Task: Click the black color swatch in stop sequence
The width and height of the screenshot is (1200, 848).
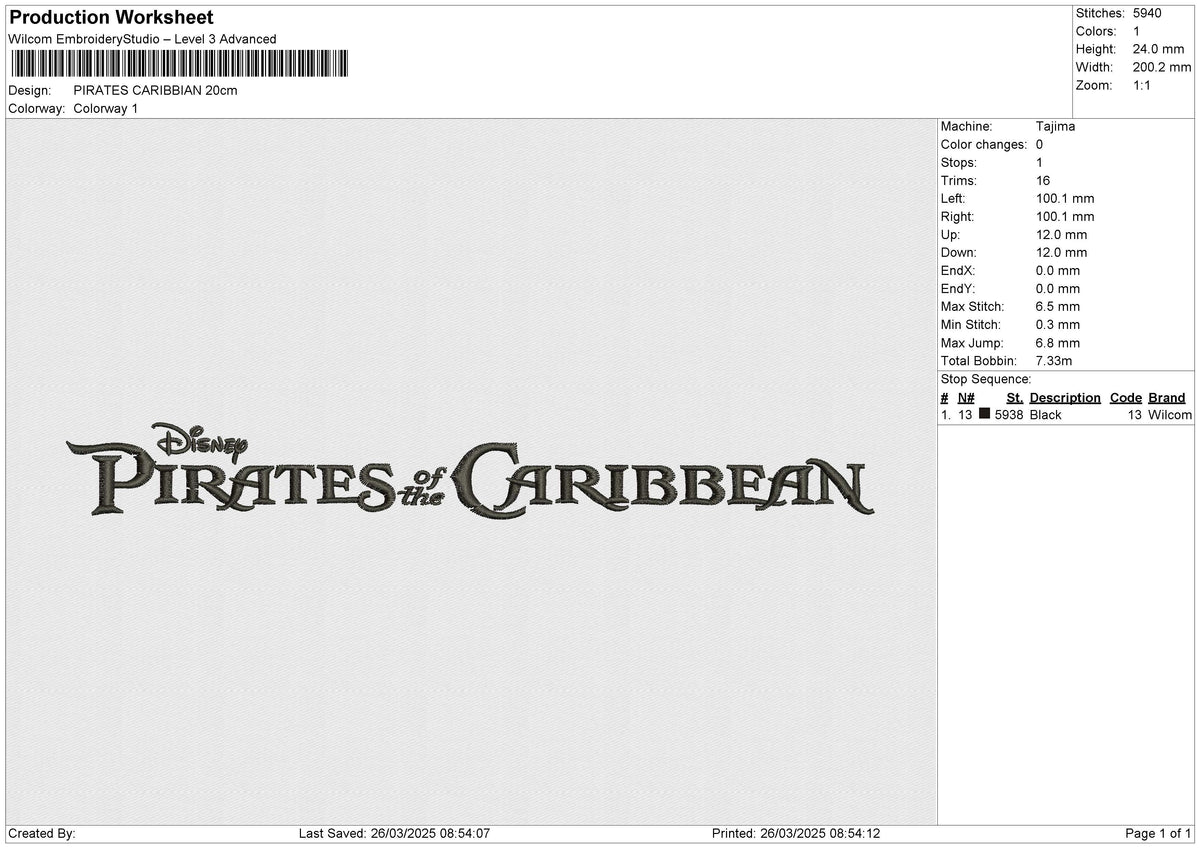Action: (x=985, y=414)
